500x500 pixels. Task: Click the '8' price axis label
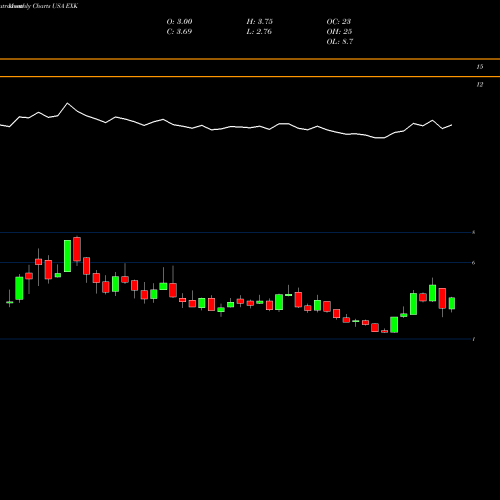tap(474, 232)
